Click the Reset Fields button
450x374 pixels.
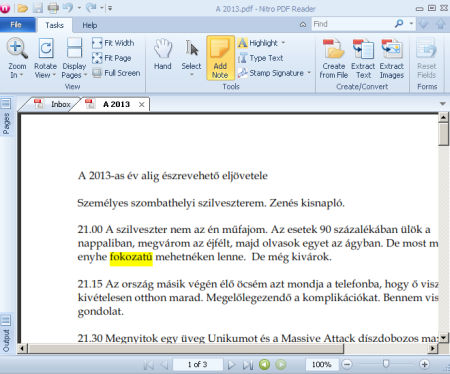pos(427,59)
